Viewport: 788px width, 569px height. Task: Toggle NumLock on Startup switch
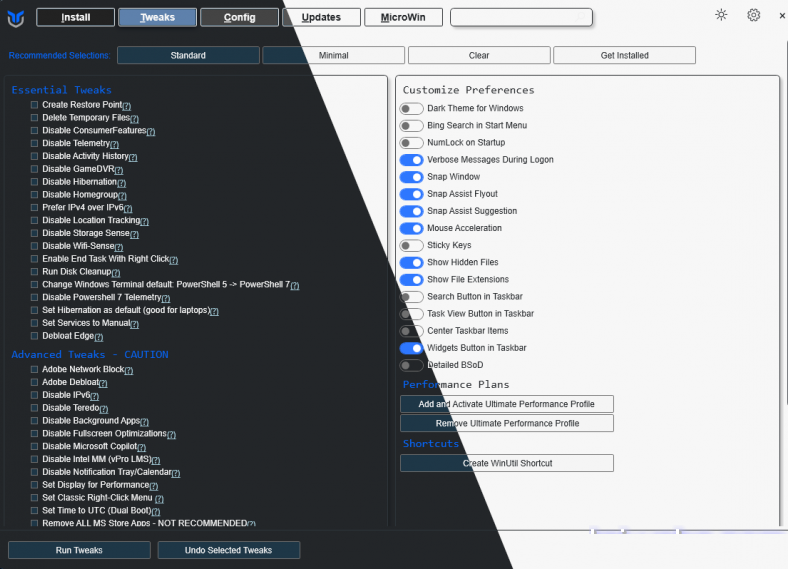(x=411, y=143)
